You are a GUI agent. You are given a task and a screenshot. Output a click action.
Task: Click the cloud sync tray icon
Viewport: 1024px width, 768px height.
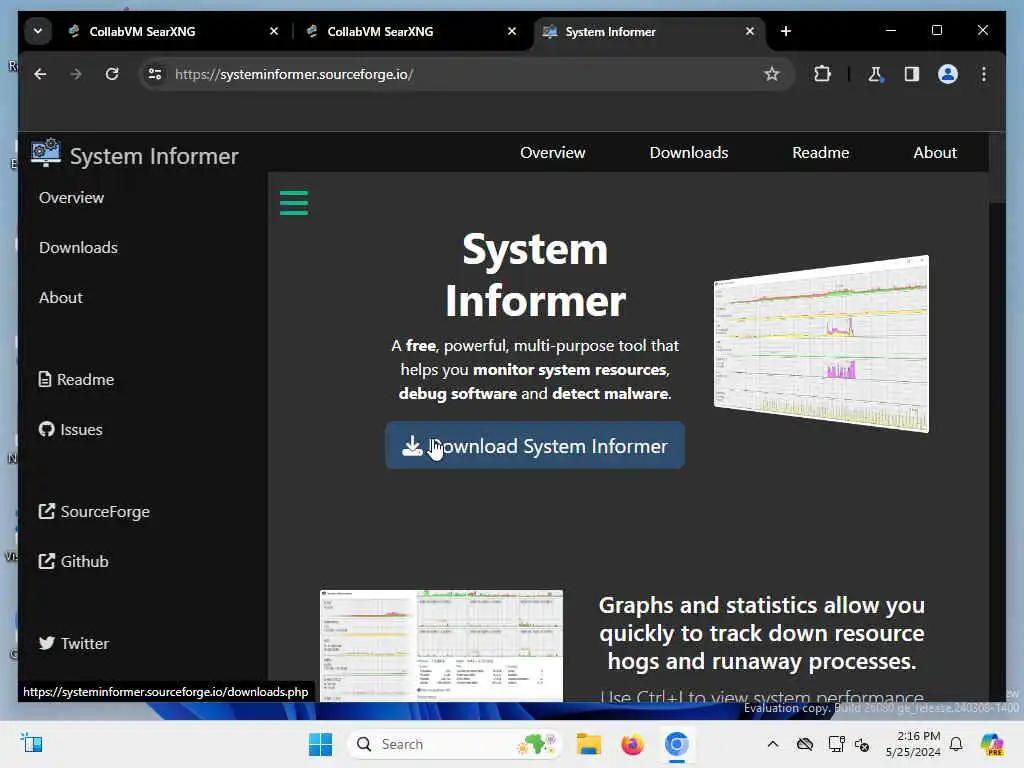[x=805, y=744]
